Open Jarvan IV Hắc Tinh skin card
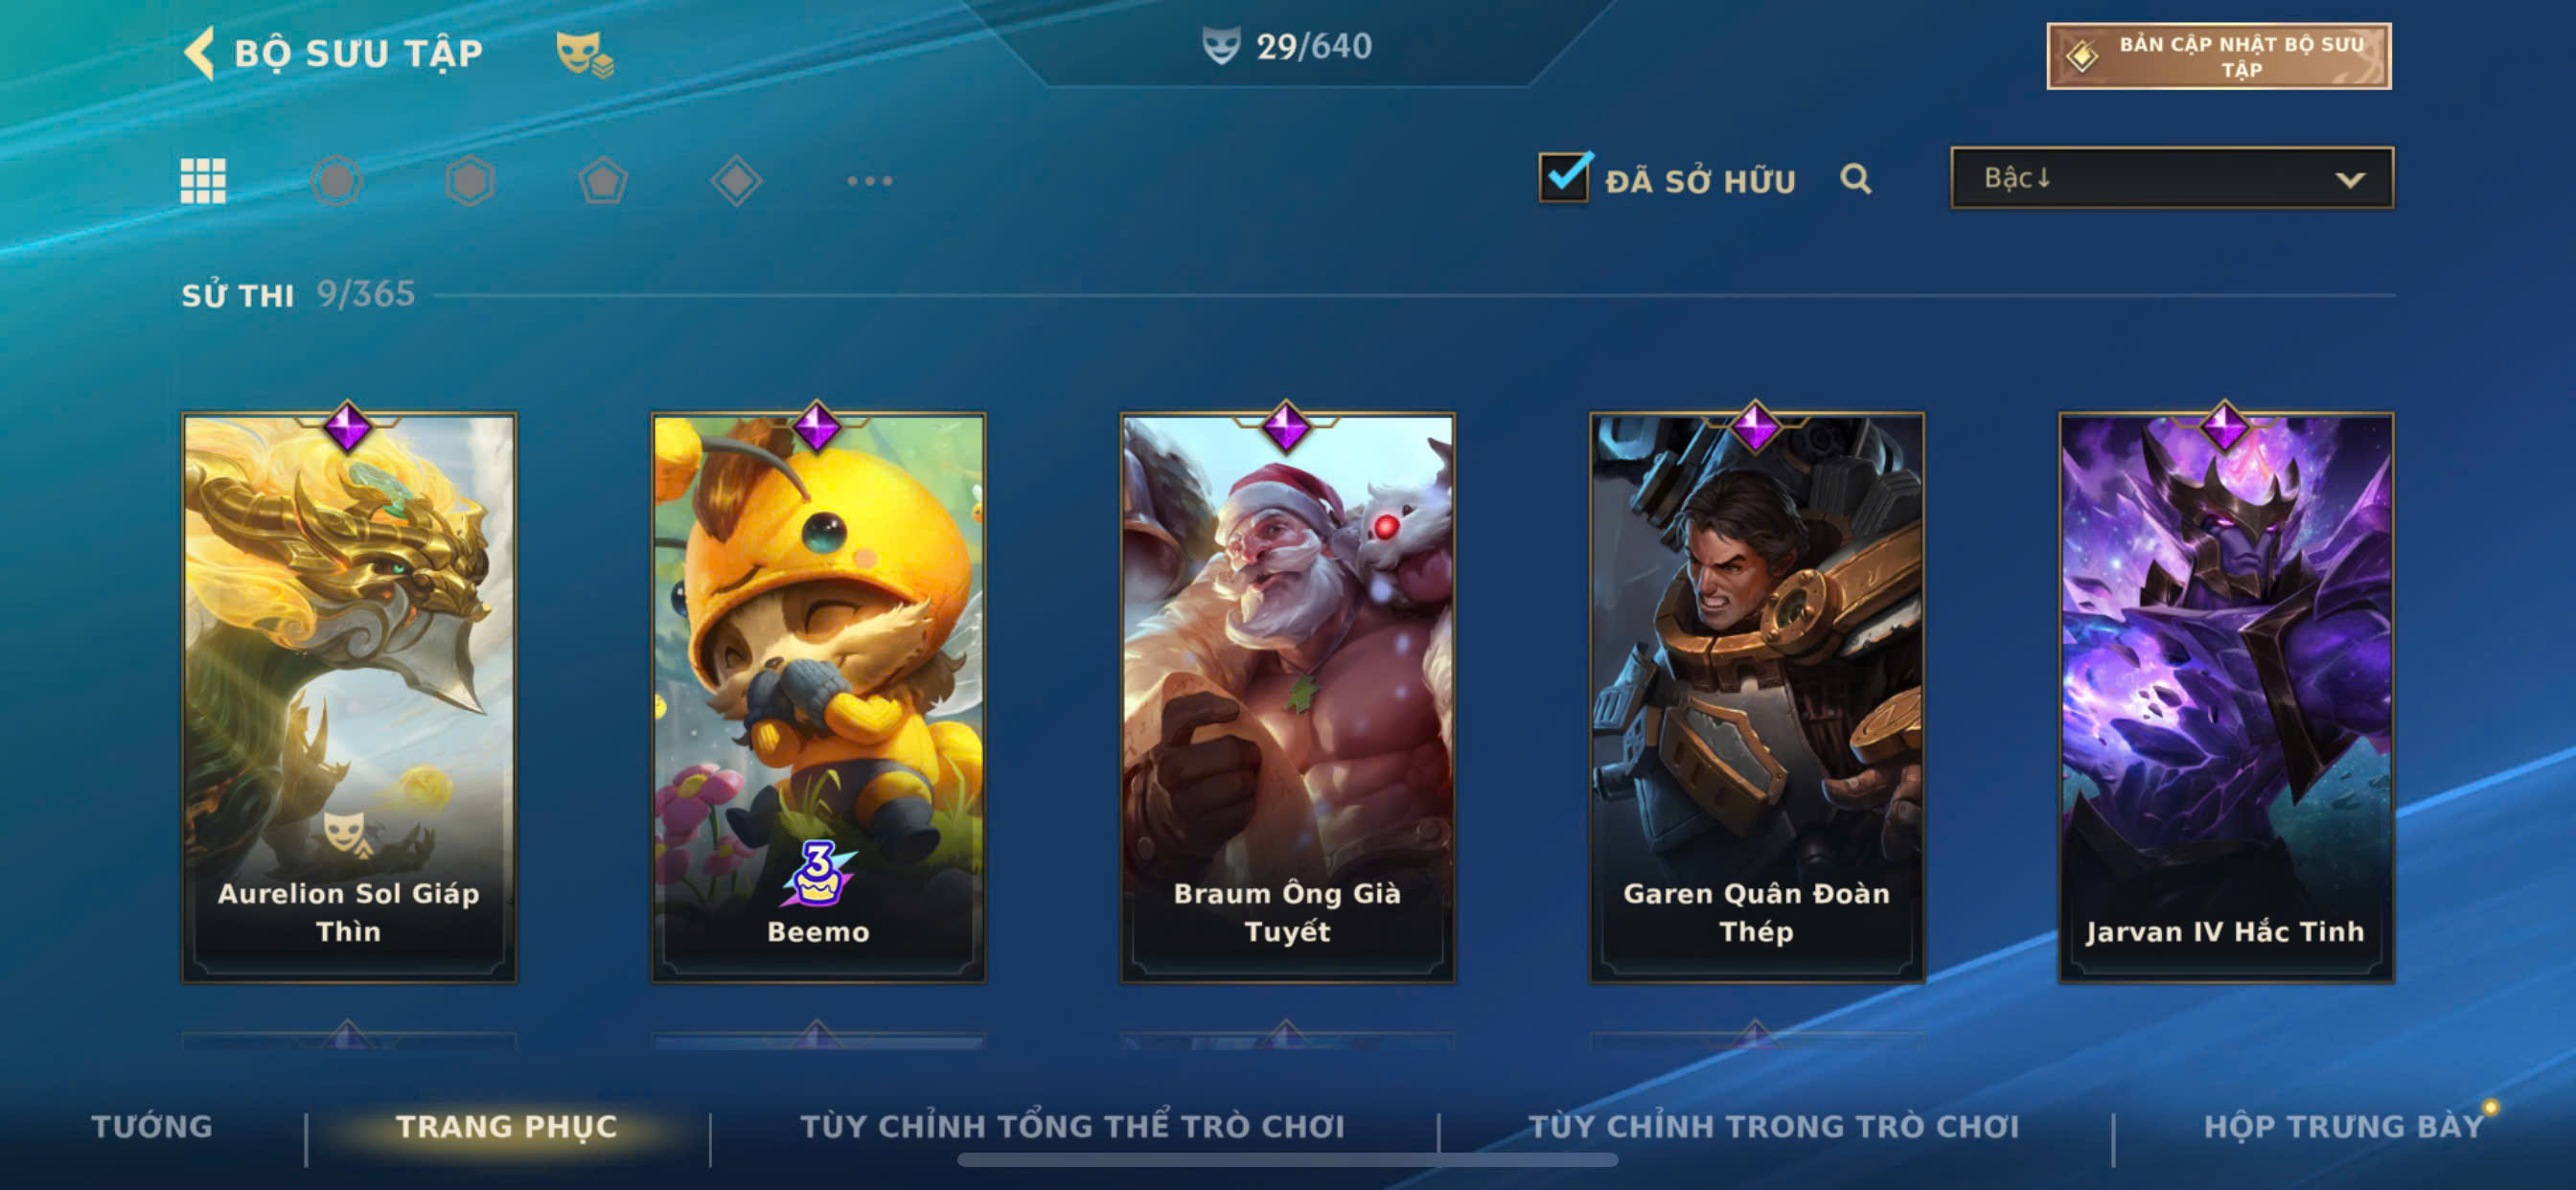The image size is (2576, 1190). coord(2225,697)
